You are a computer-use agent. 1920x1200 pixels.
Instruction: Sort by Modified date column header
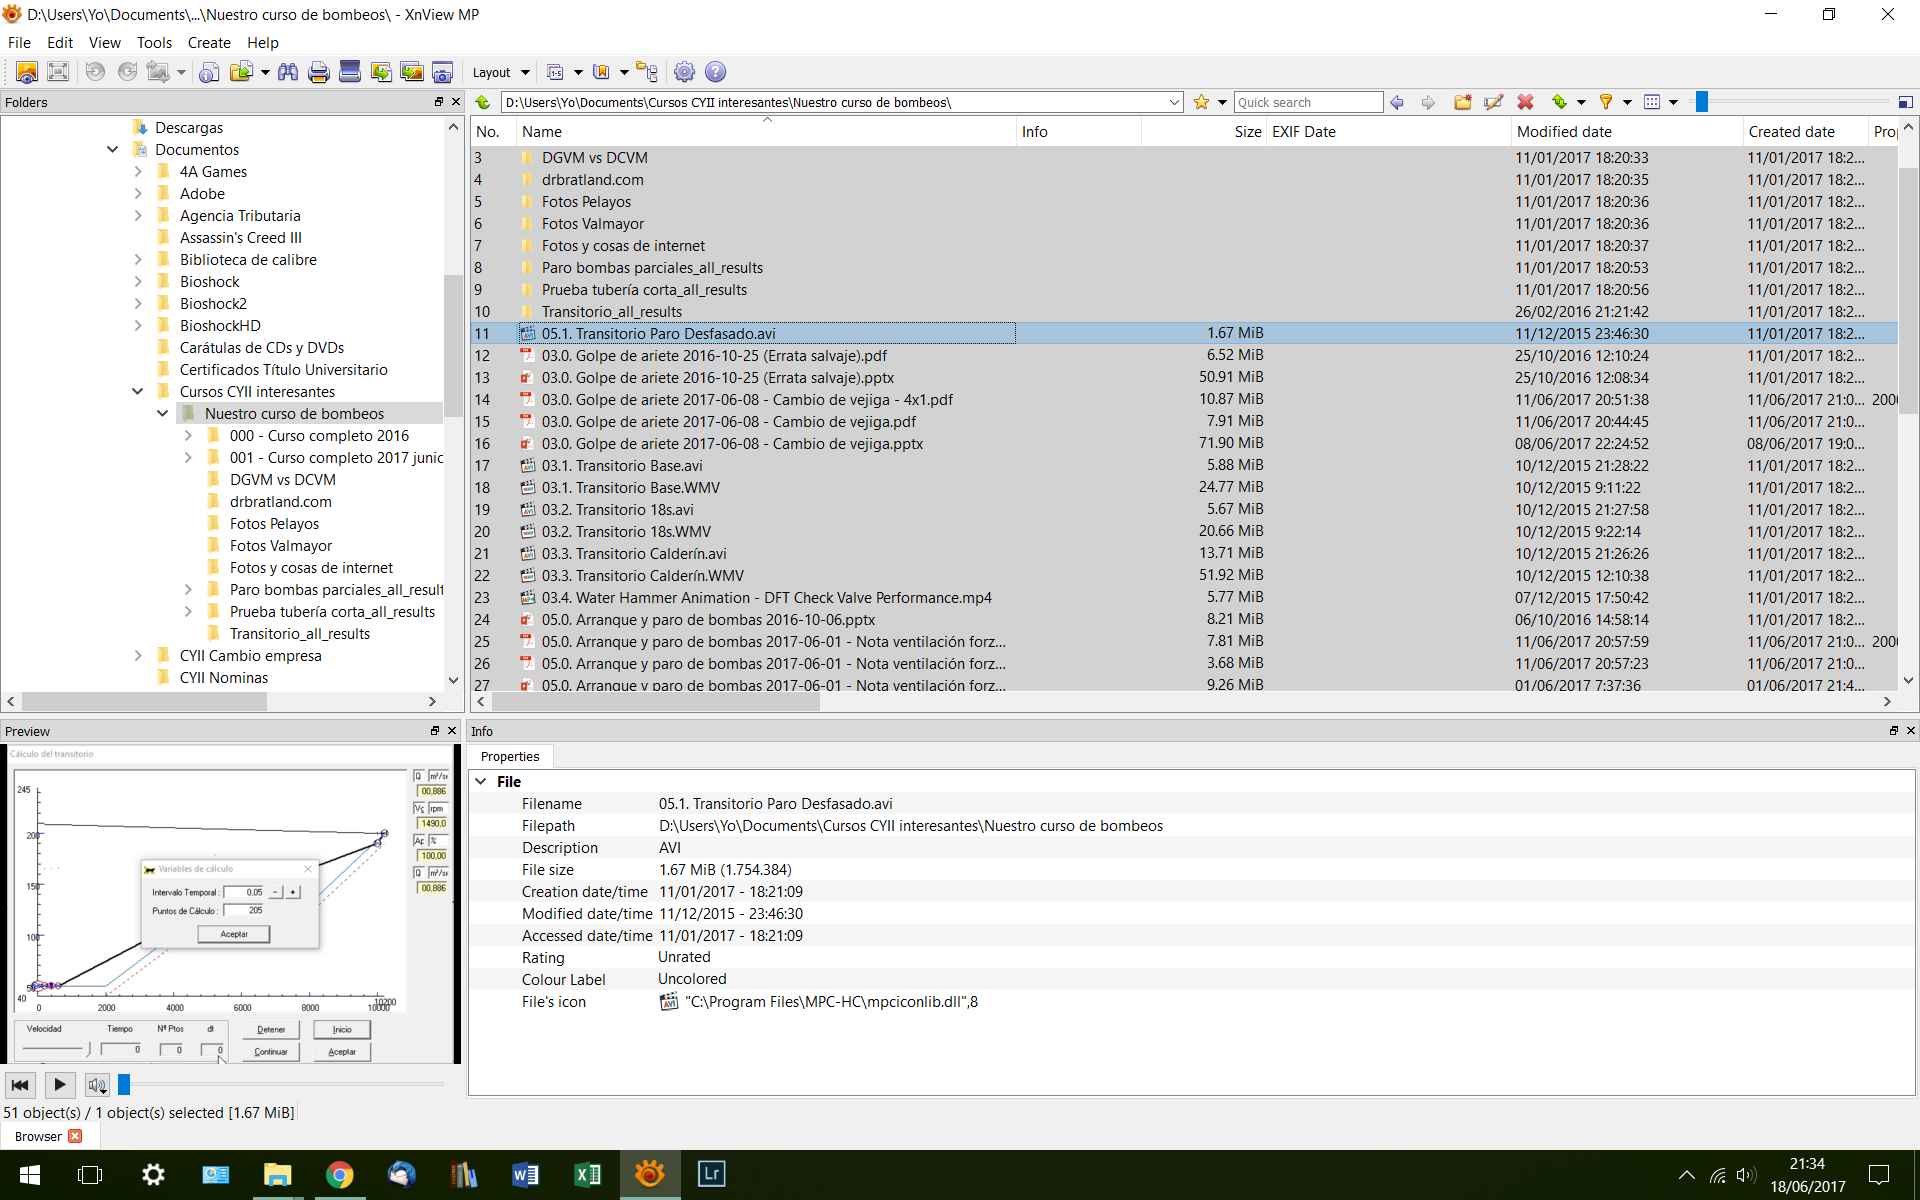(x=1564, y=132)
